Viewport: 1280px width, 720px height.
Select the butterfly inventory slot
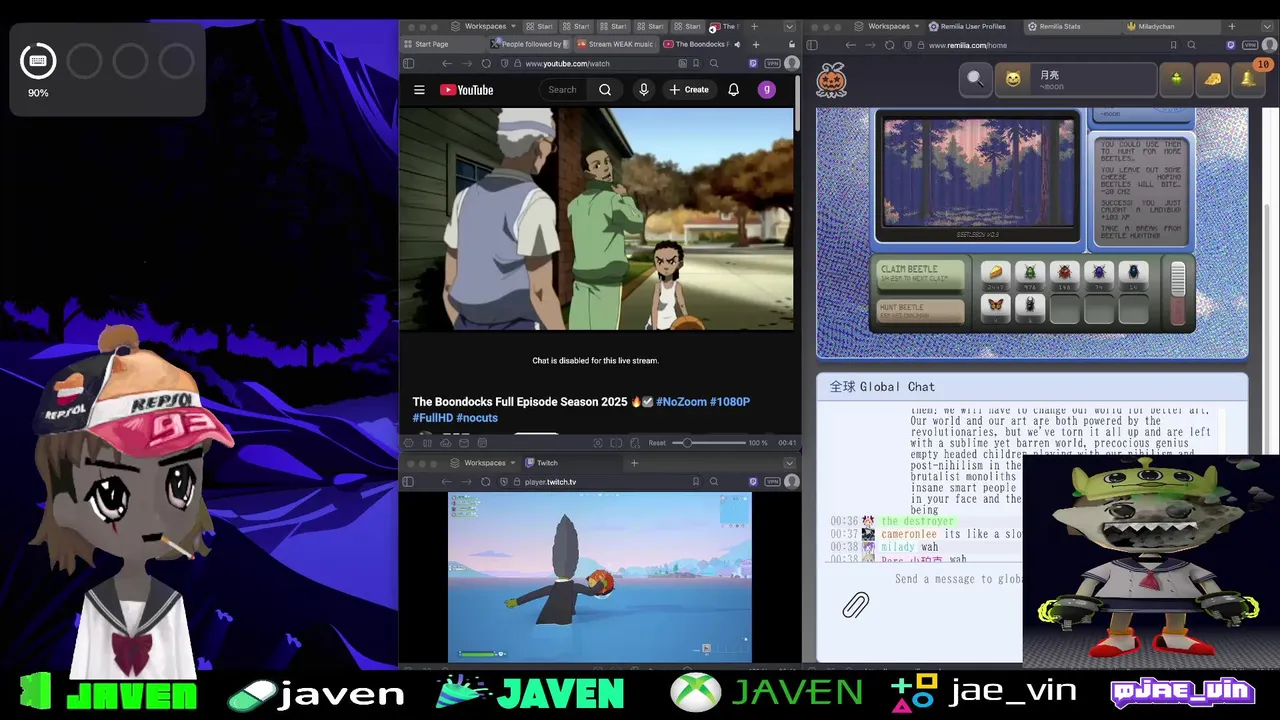tap(995, 307)
